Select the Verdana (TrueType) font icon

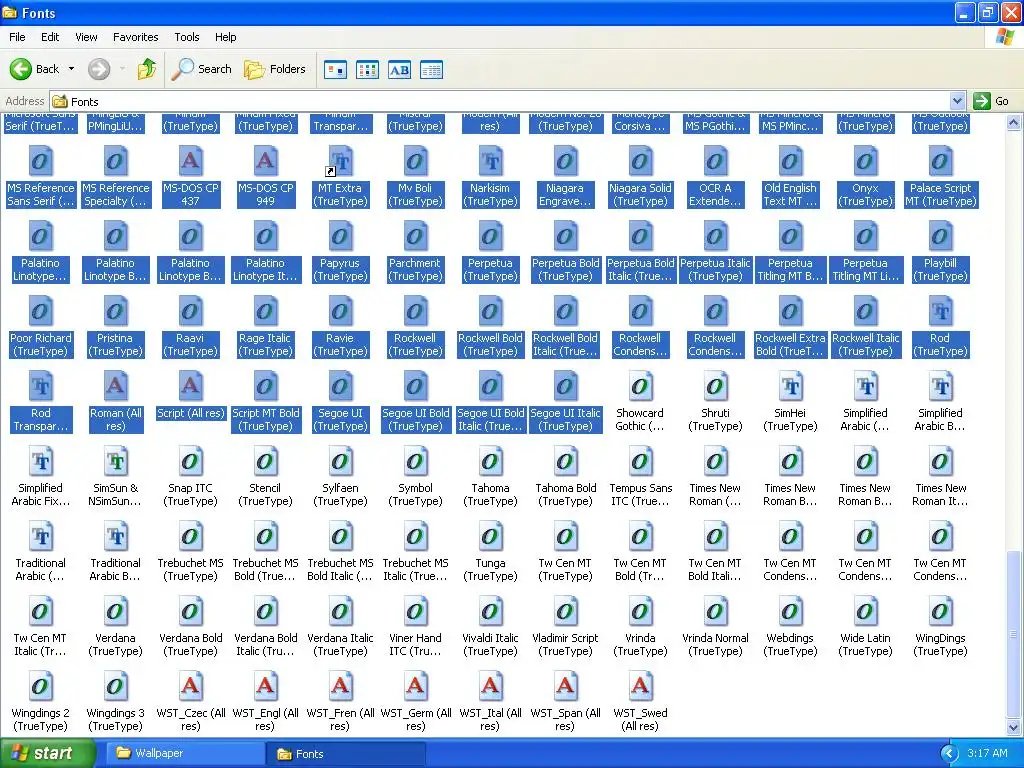(115, 612)
